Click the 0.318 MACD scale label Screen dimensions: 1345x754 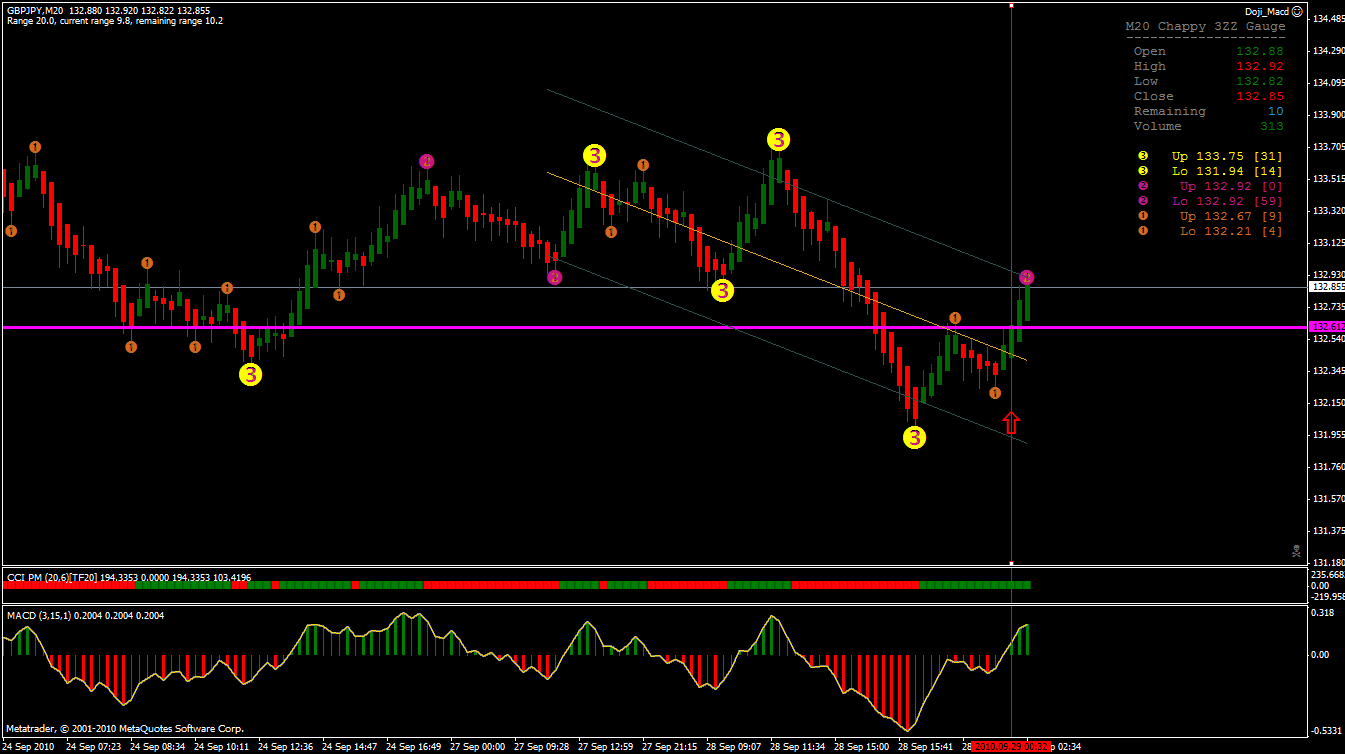coord(1325,614)
